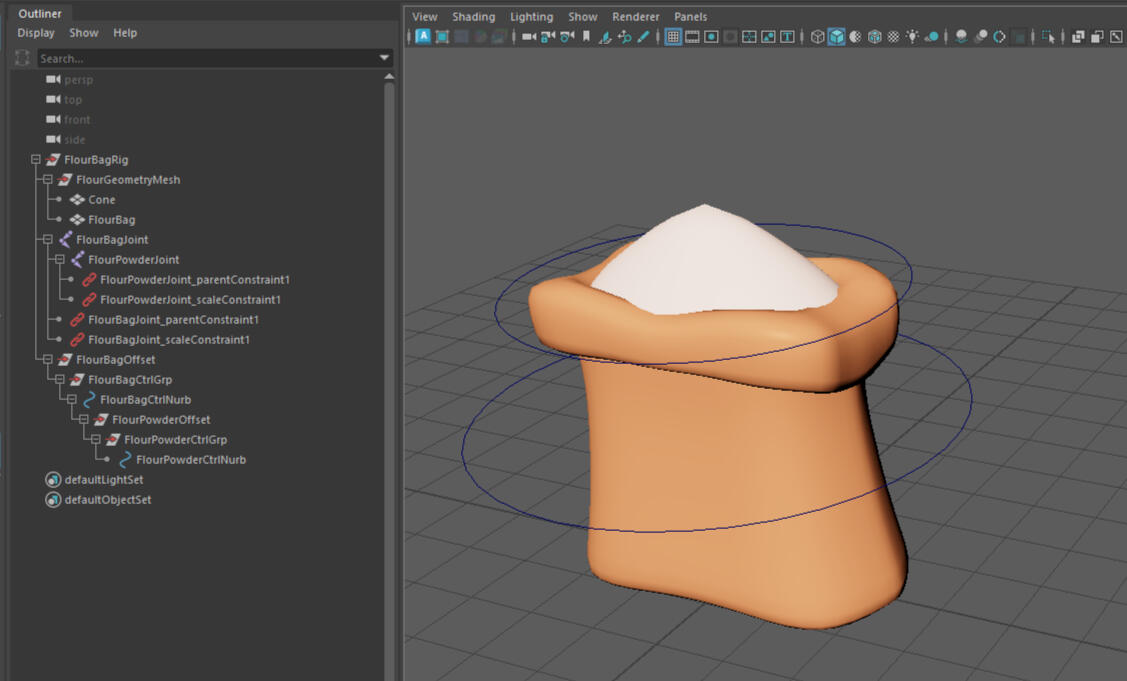Collapse the FlourGeometryMesh group
The image size is (1127, 681).
[47, 180]
